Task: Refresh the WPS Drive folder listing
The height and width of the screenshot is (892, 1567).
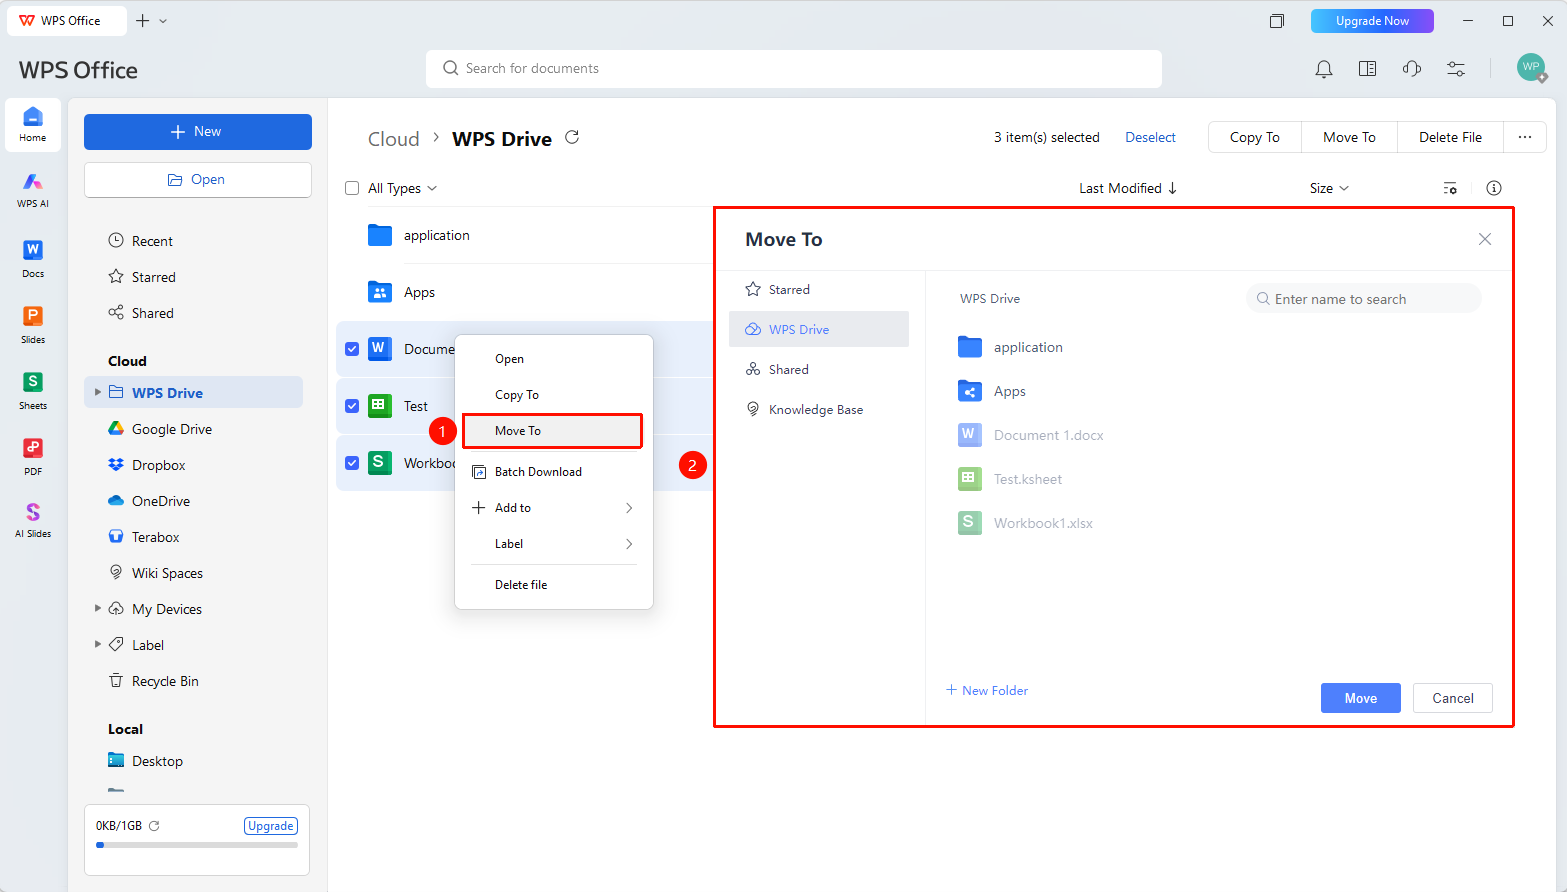Action: coord(572,137)
